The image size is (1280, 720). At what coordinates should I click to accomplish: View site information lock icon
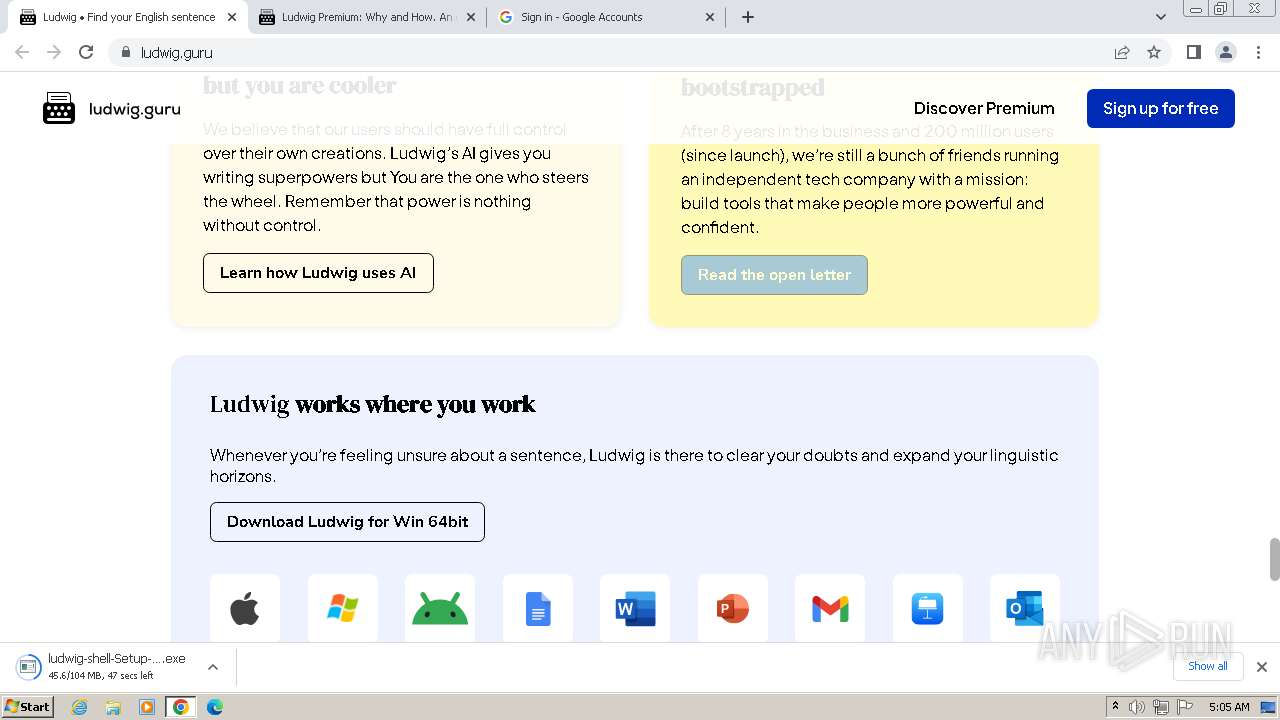[125, 52]
